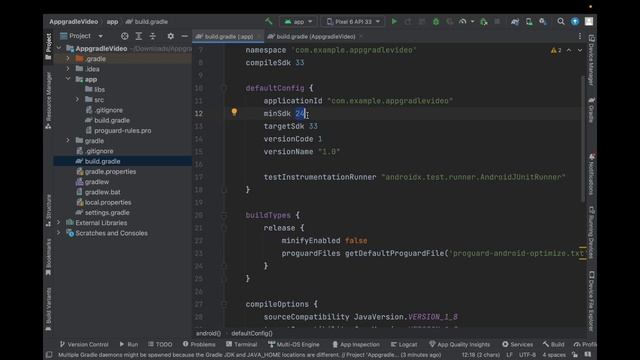This screenshot has width=640, height=360.
Task: Expand the .idea folder
Action: tap(68, 69)
